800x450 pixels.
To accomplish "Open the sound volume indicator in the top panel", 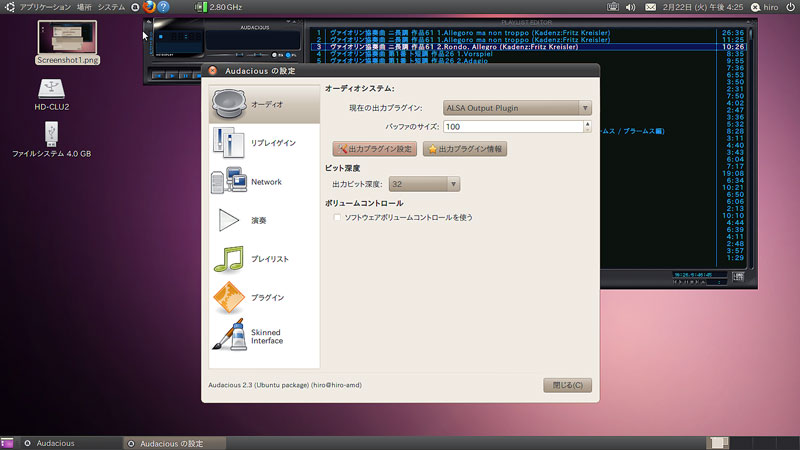I will pyautogui.click(x=631, y=7).
